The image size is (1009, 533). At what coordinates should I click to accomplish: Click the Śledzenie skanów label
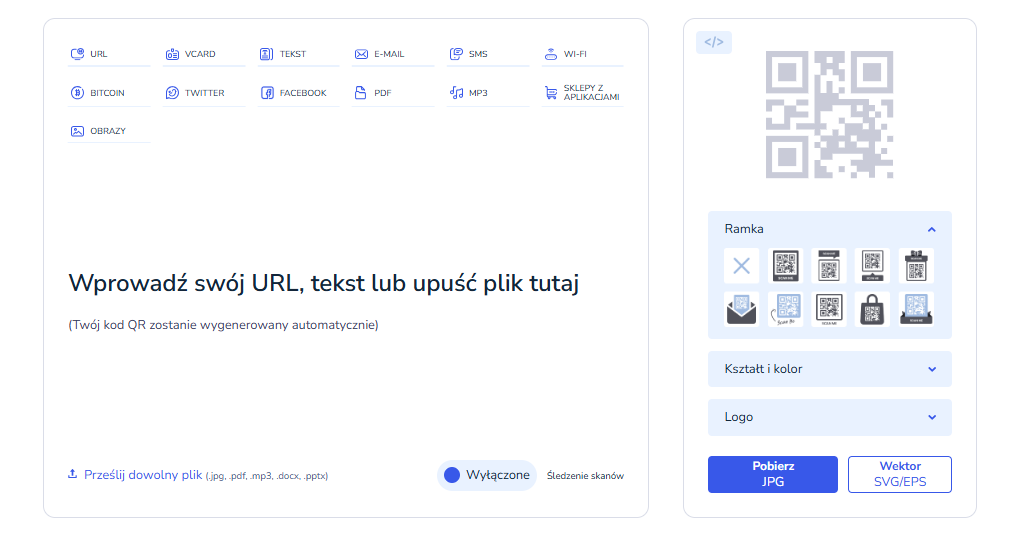[x=586, y=476]
